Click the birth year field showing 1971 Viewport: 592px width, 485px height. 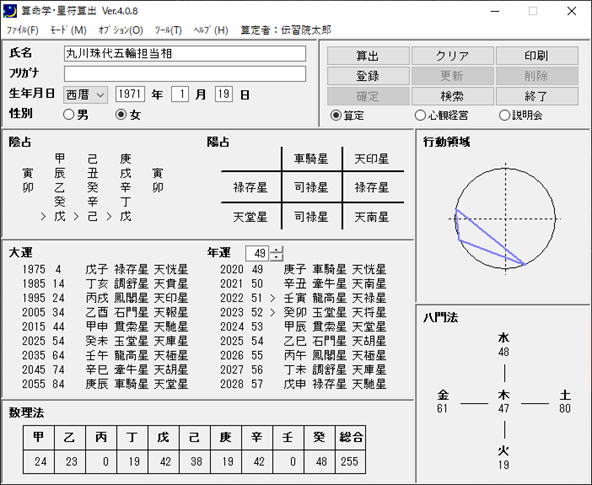point(130,94)
